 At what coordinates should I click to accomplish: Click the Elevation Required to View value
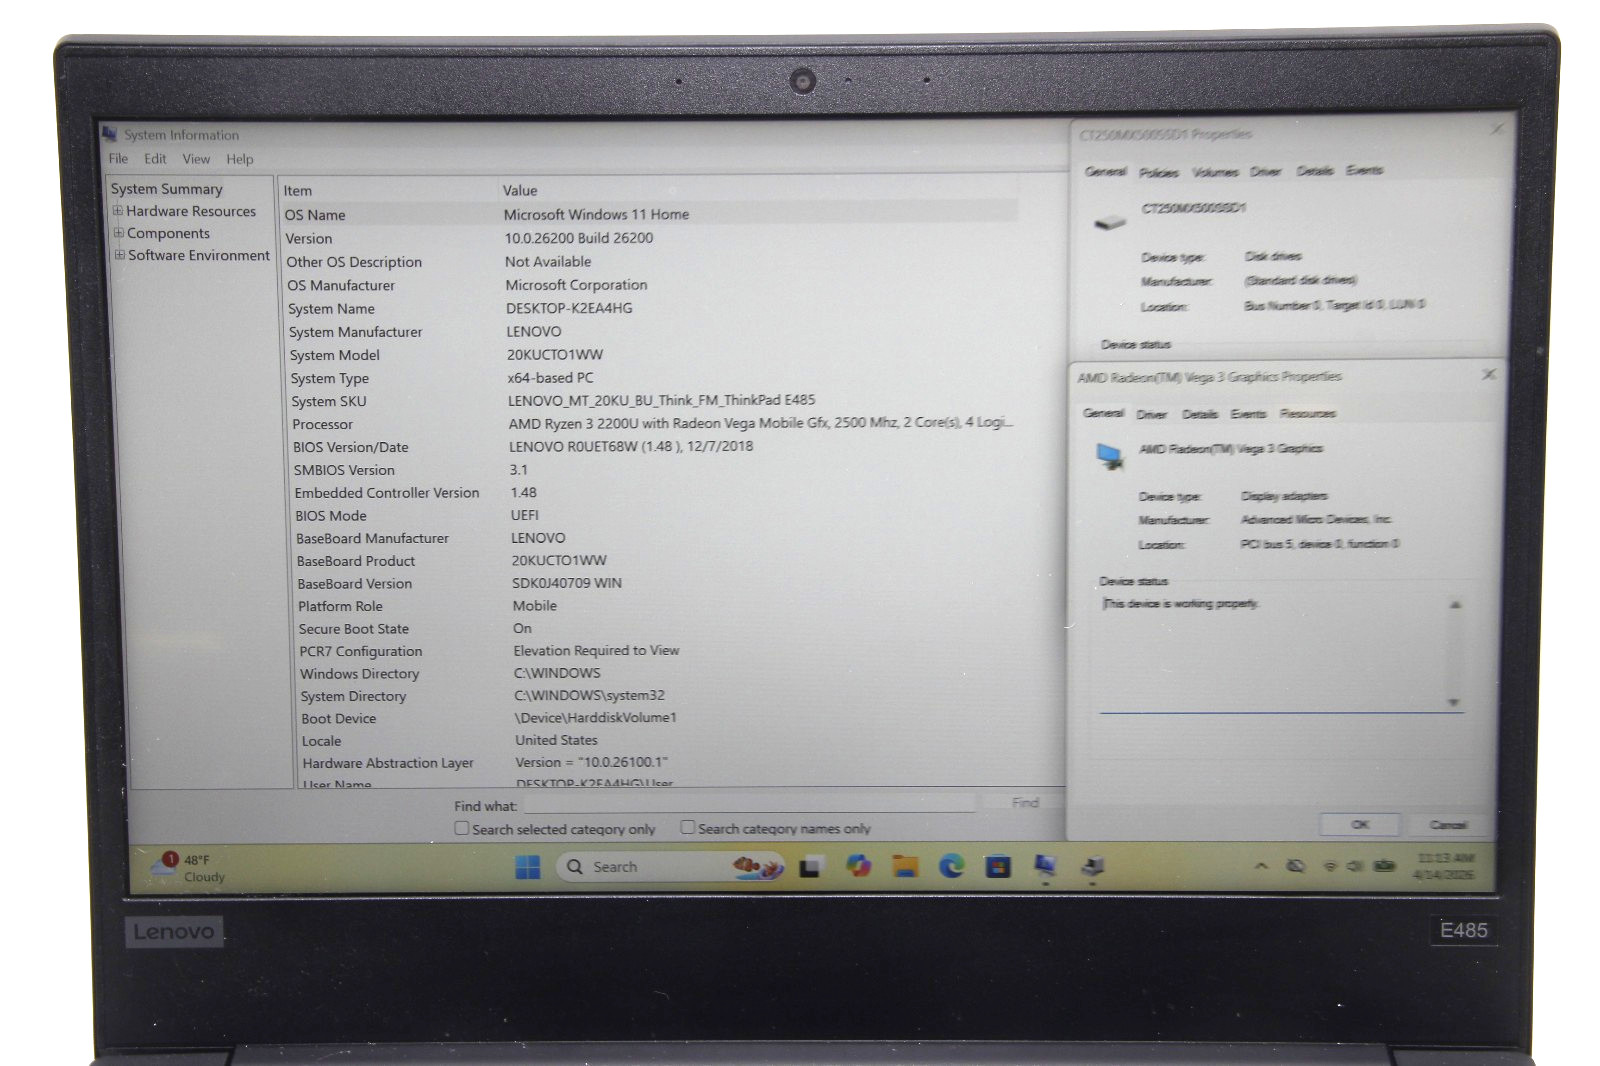click(x=596, y=650)
